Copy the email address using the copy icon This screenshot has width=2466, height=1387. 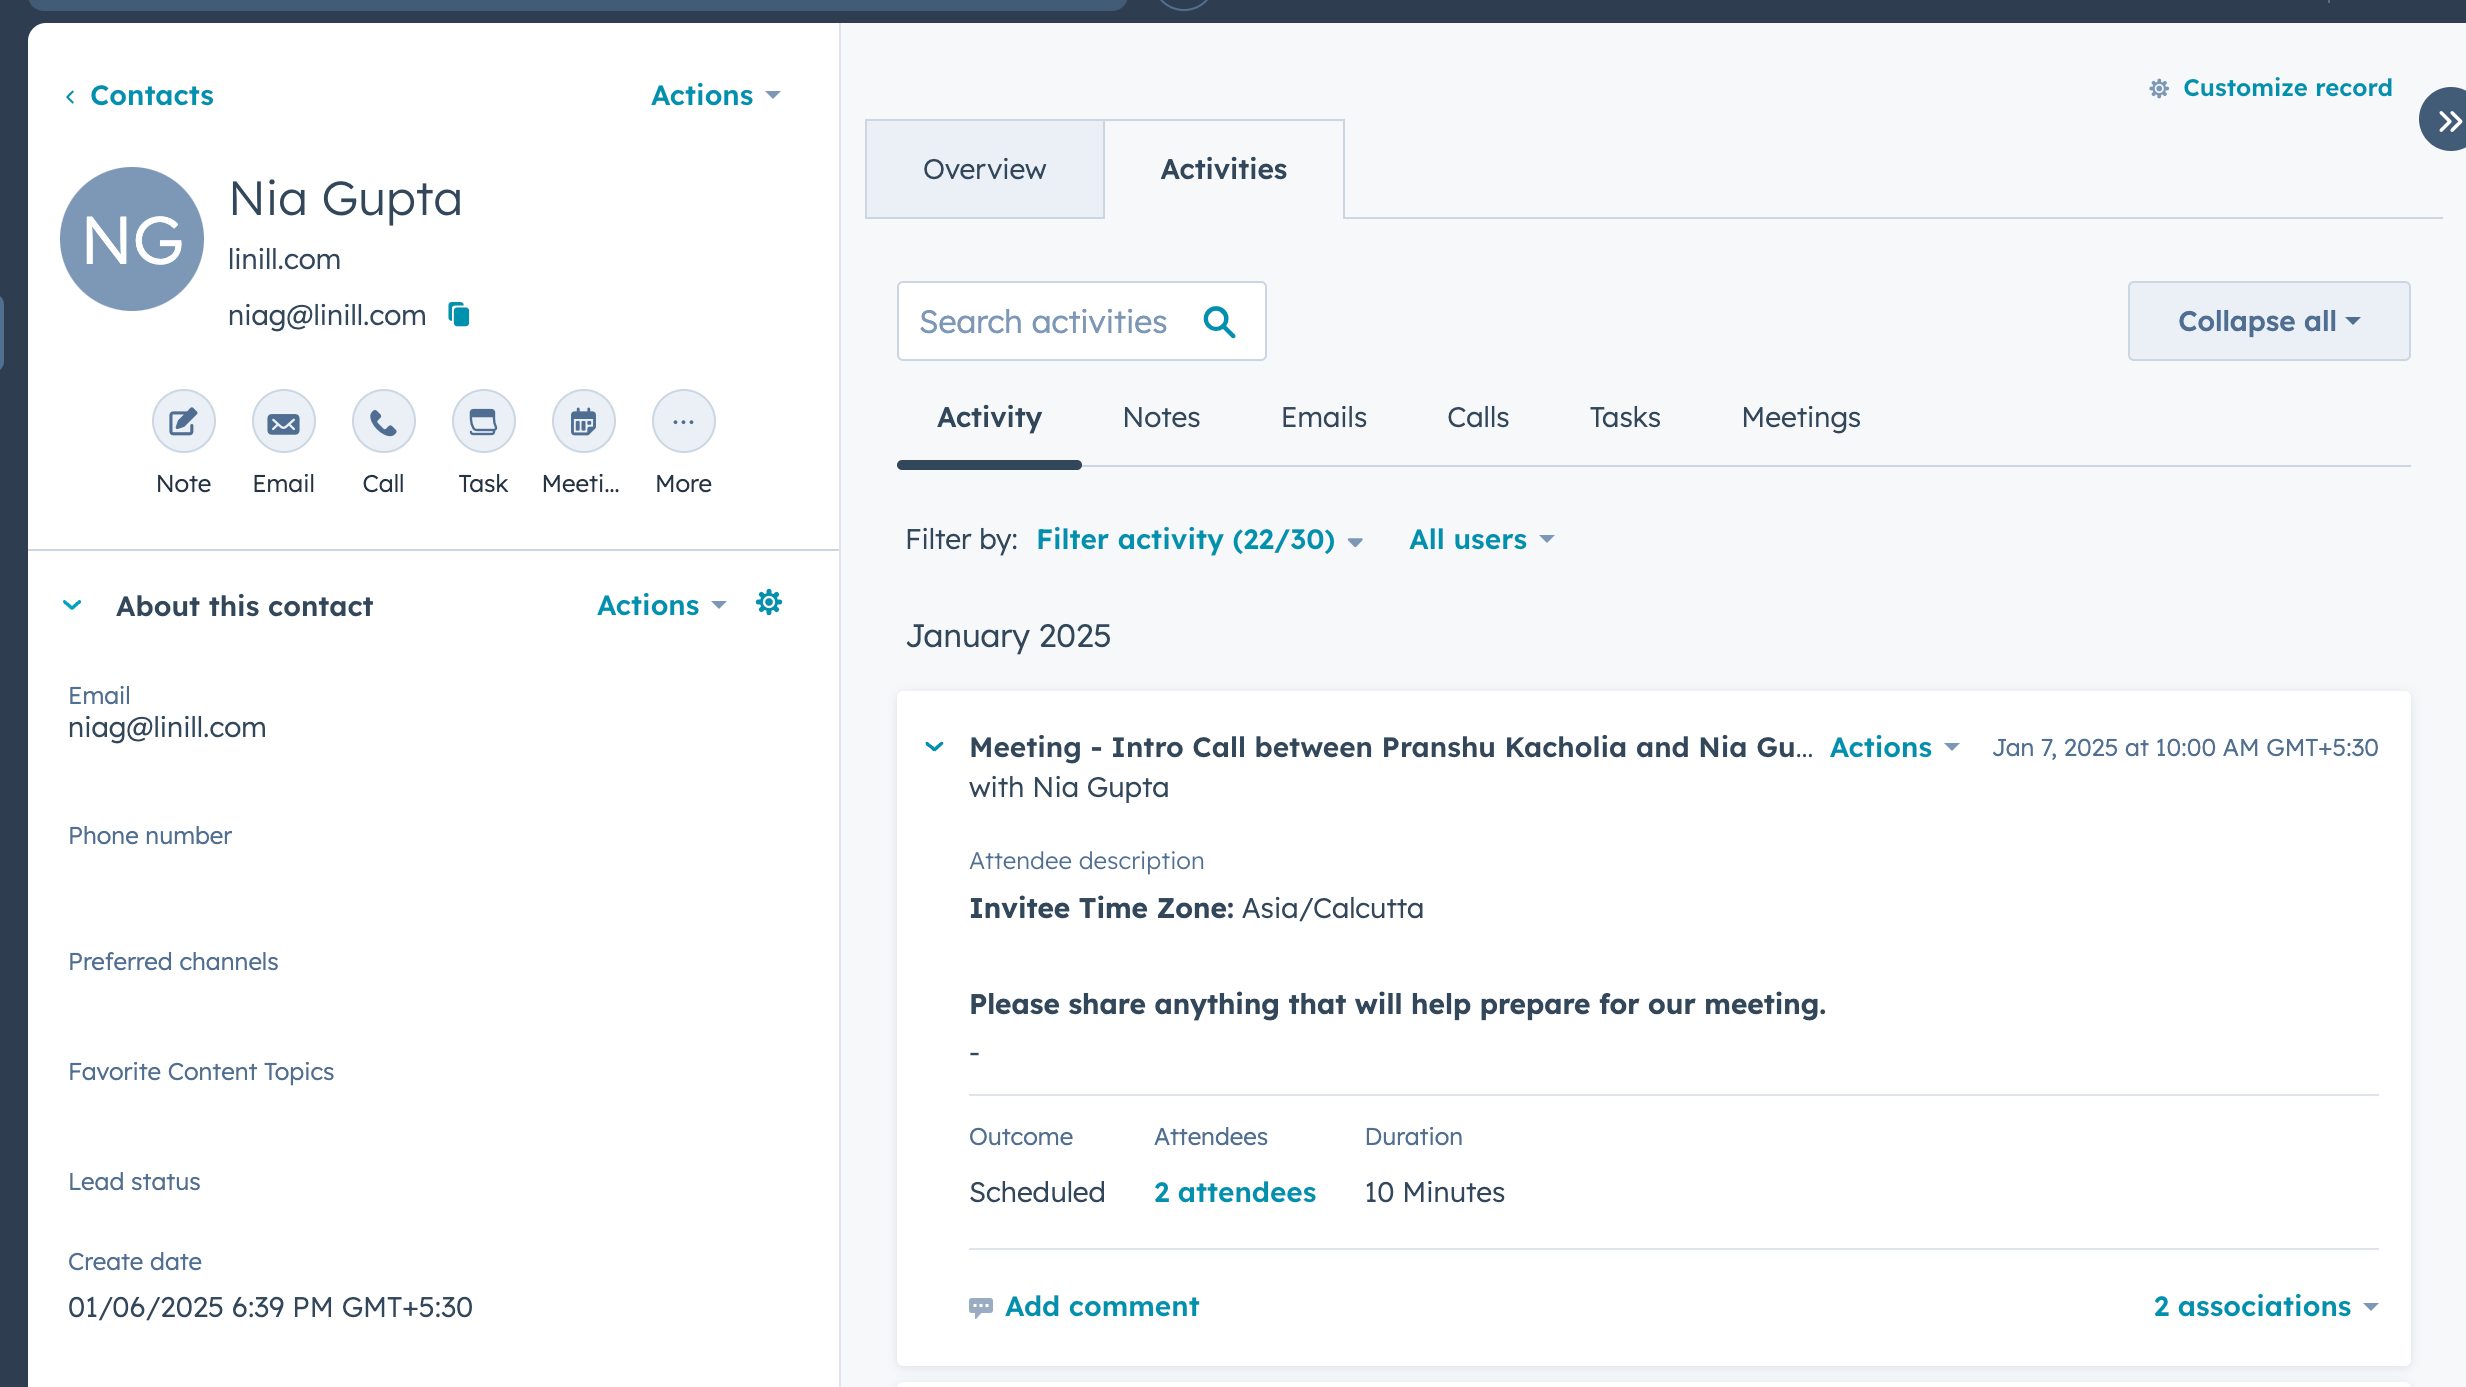click(459, 314)
